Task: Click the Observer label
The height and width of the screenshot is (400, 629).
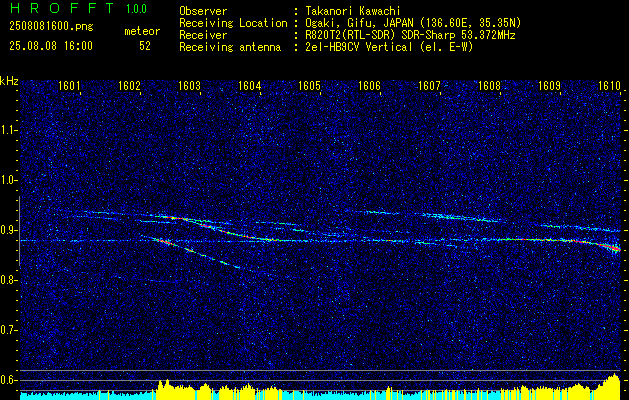Action: point(203,11)
